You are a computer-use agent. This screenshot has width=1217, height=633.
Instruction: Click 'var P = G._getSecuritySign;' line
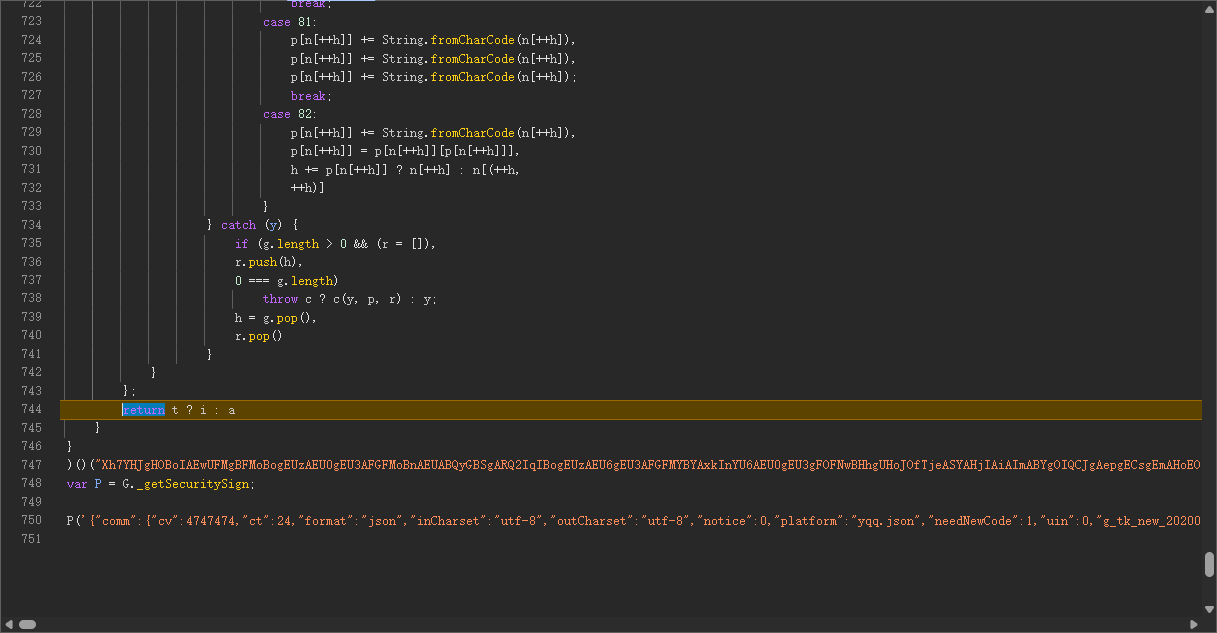click(161, 483)
